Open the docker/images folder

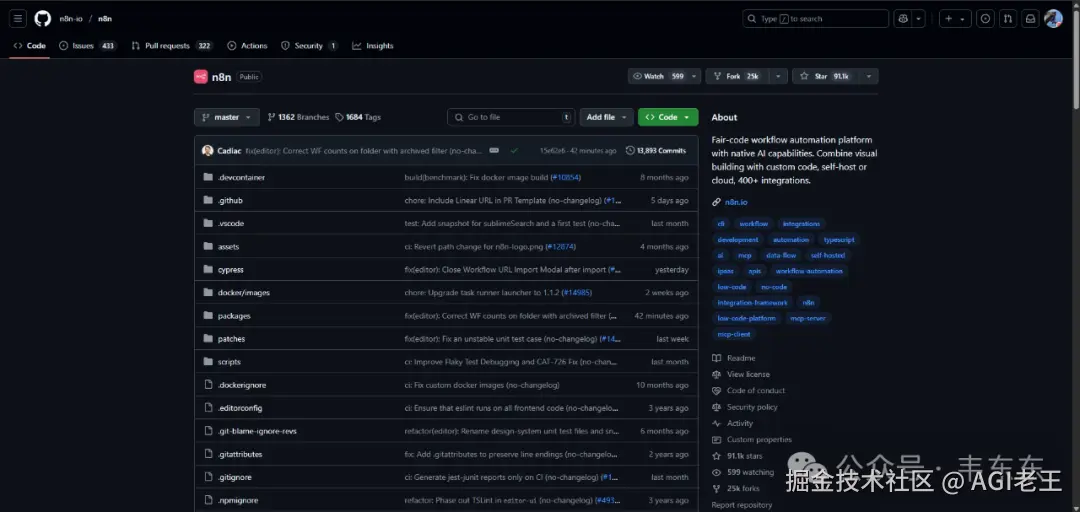pos(244,293)
